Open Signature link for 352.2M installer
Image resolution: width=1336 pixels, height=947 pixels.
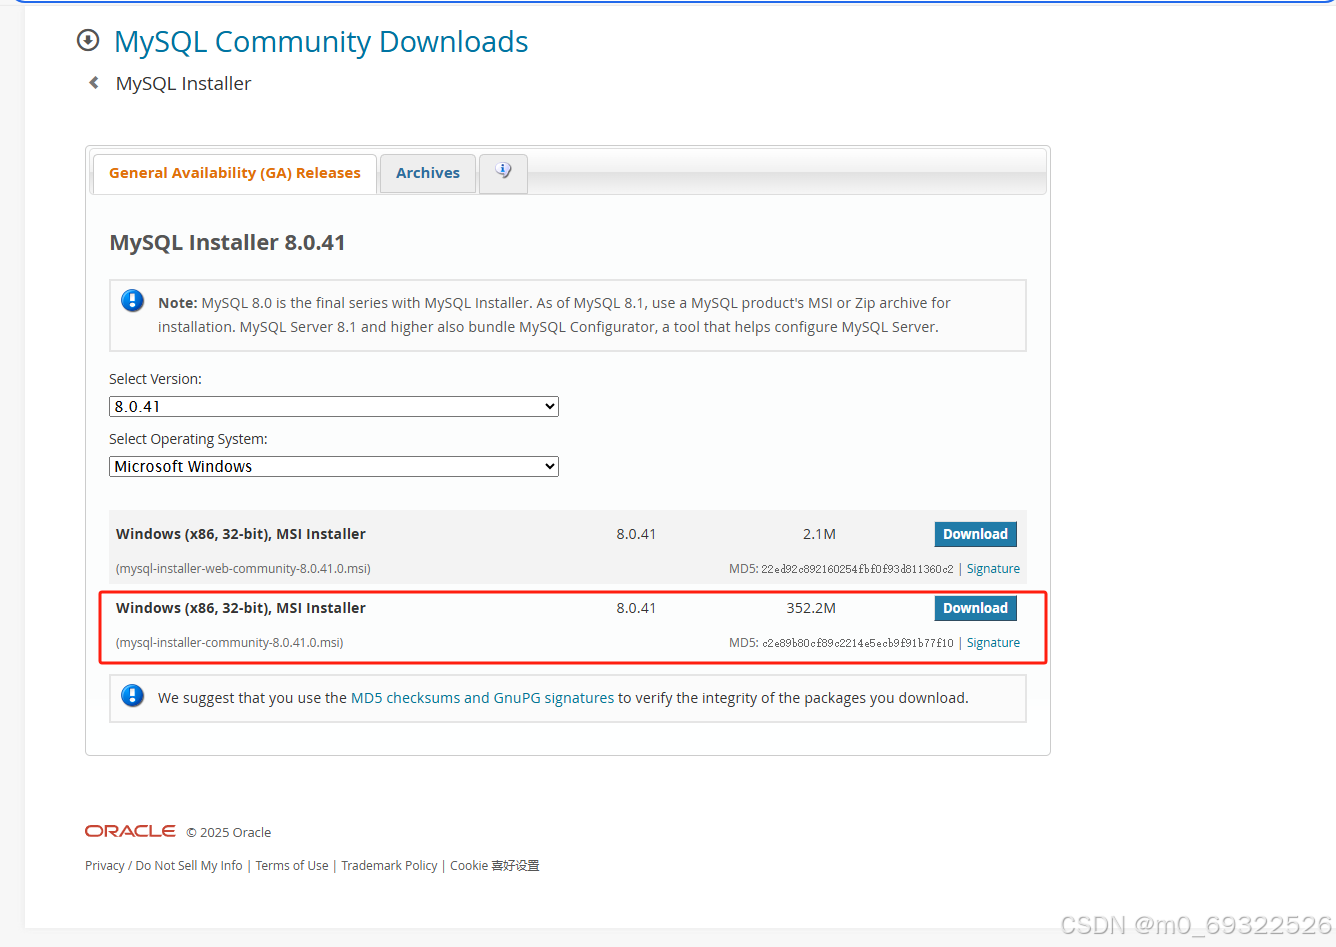(993, 643)
